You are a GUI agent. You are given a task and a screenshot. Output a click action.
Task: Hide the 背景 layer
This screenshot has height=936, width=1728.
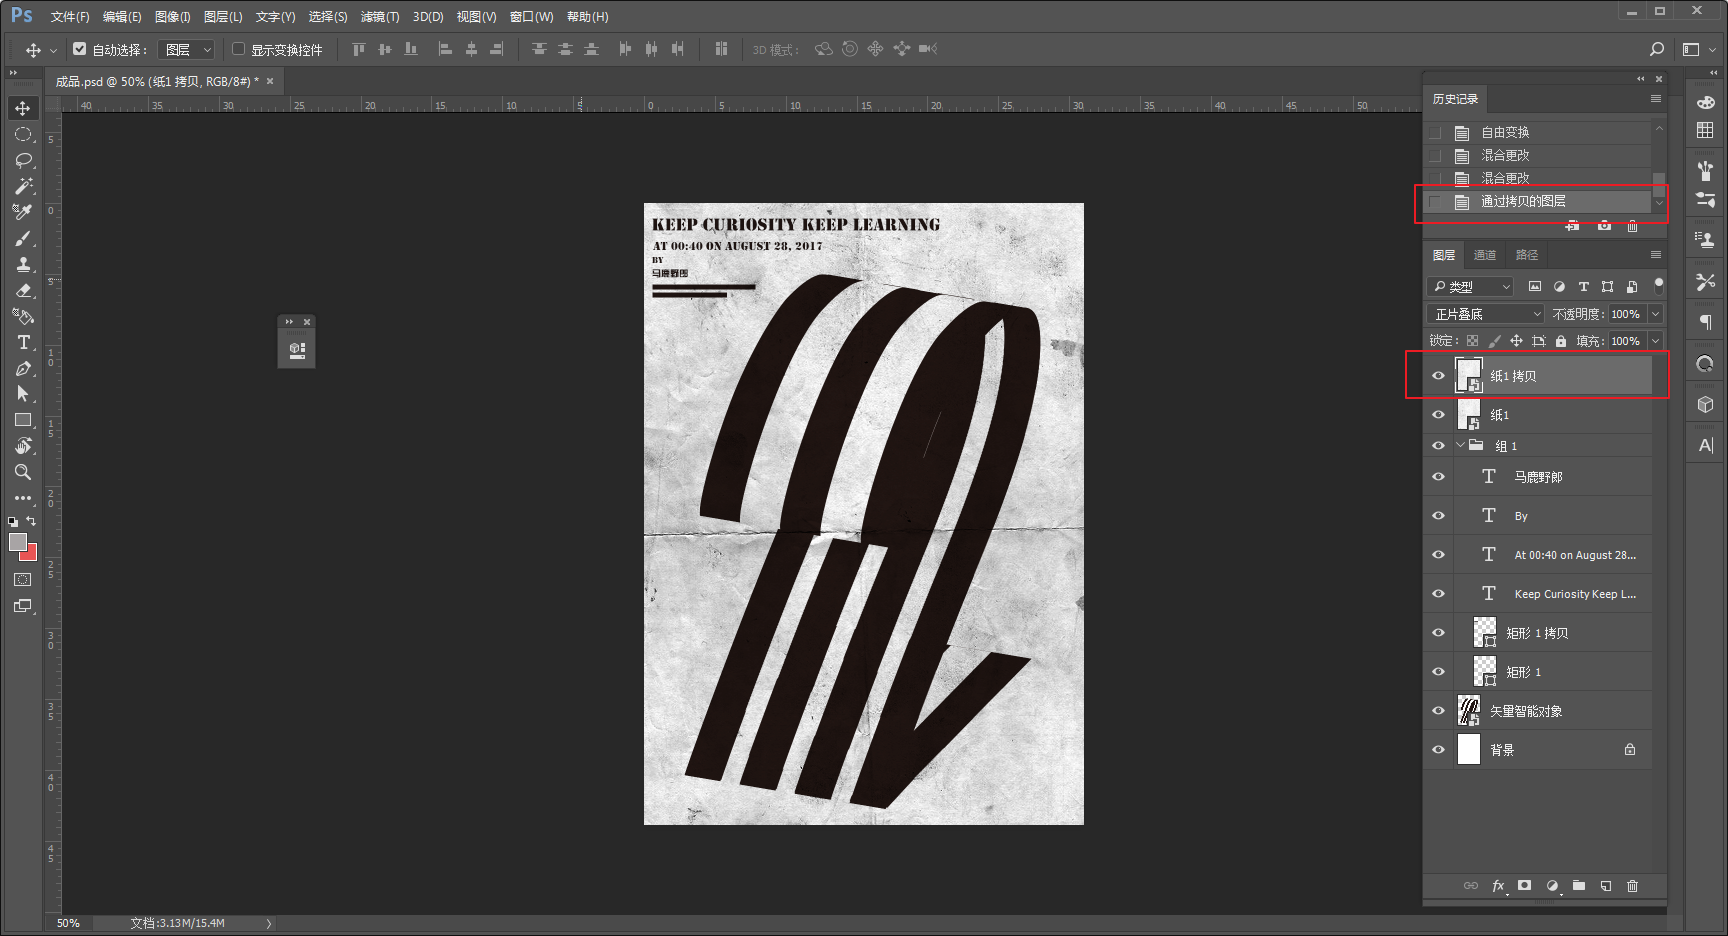click(1438, 750)
